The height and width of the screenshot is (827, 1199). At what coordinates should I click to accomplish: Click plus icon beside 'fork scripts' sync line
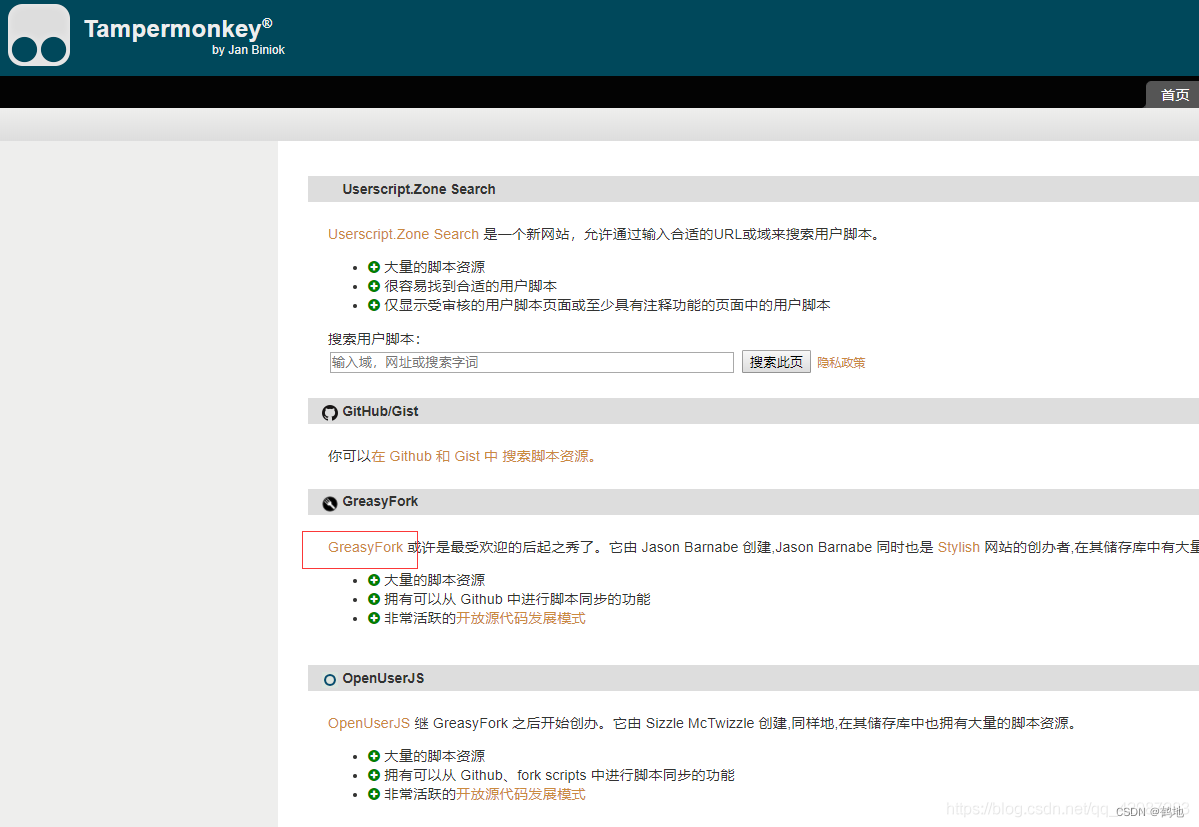point(374,775)
